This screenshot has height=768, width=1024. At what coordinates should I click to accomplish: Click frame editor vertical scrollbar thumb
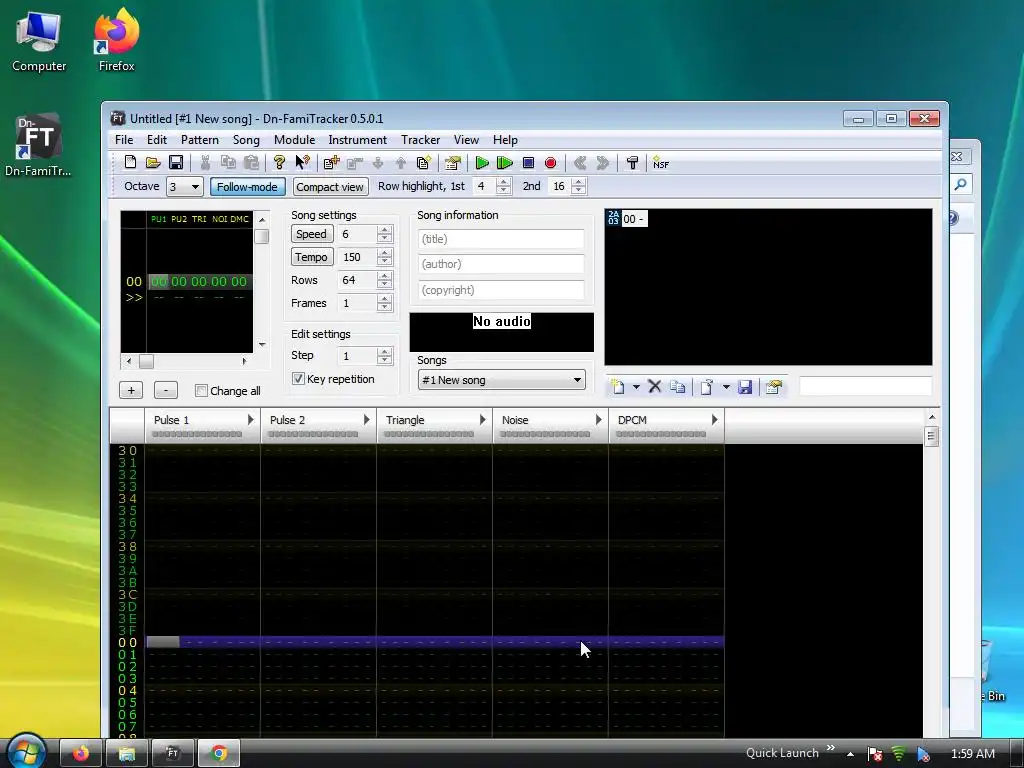[x=262, y=236]
